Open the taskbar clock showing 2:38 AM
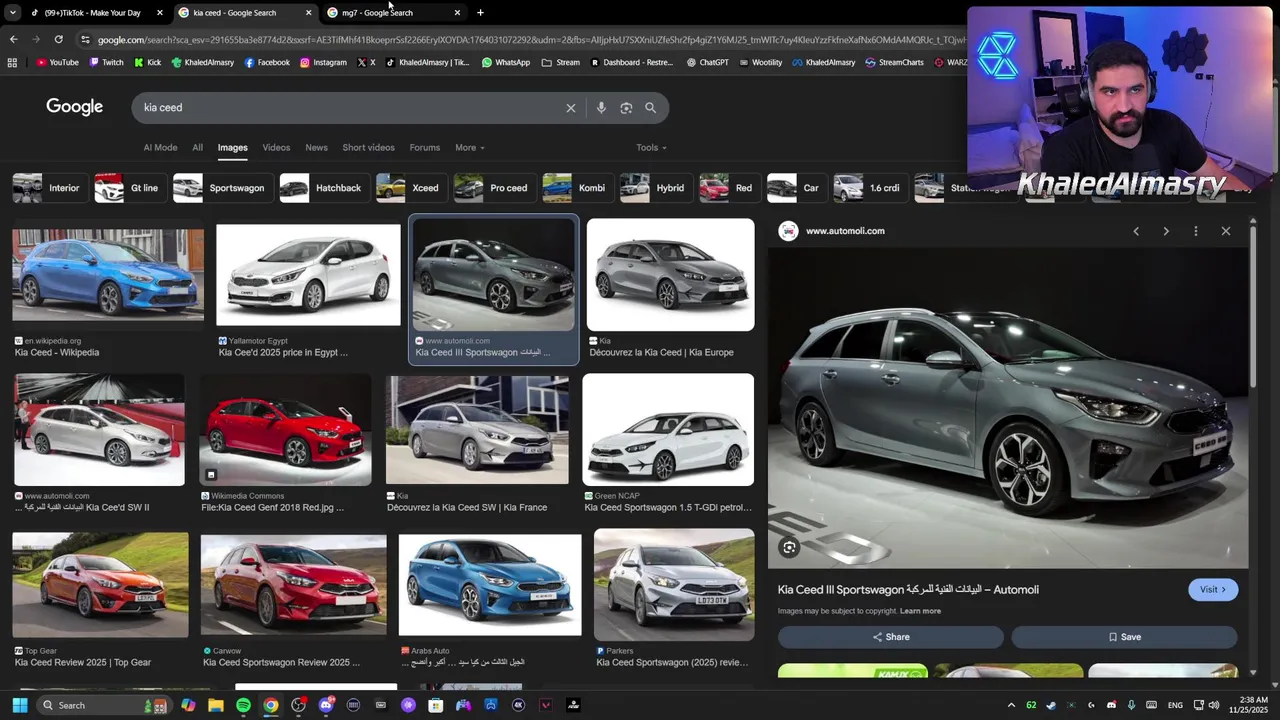 (x=1251, y=705)
